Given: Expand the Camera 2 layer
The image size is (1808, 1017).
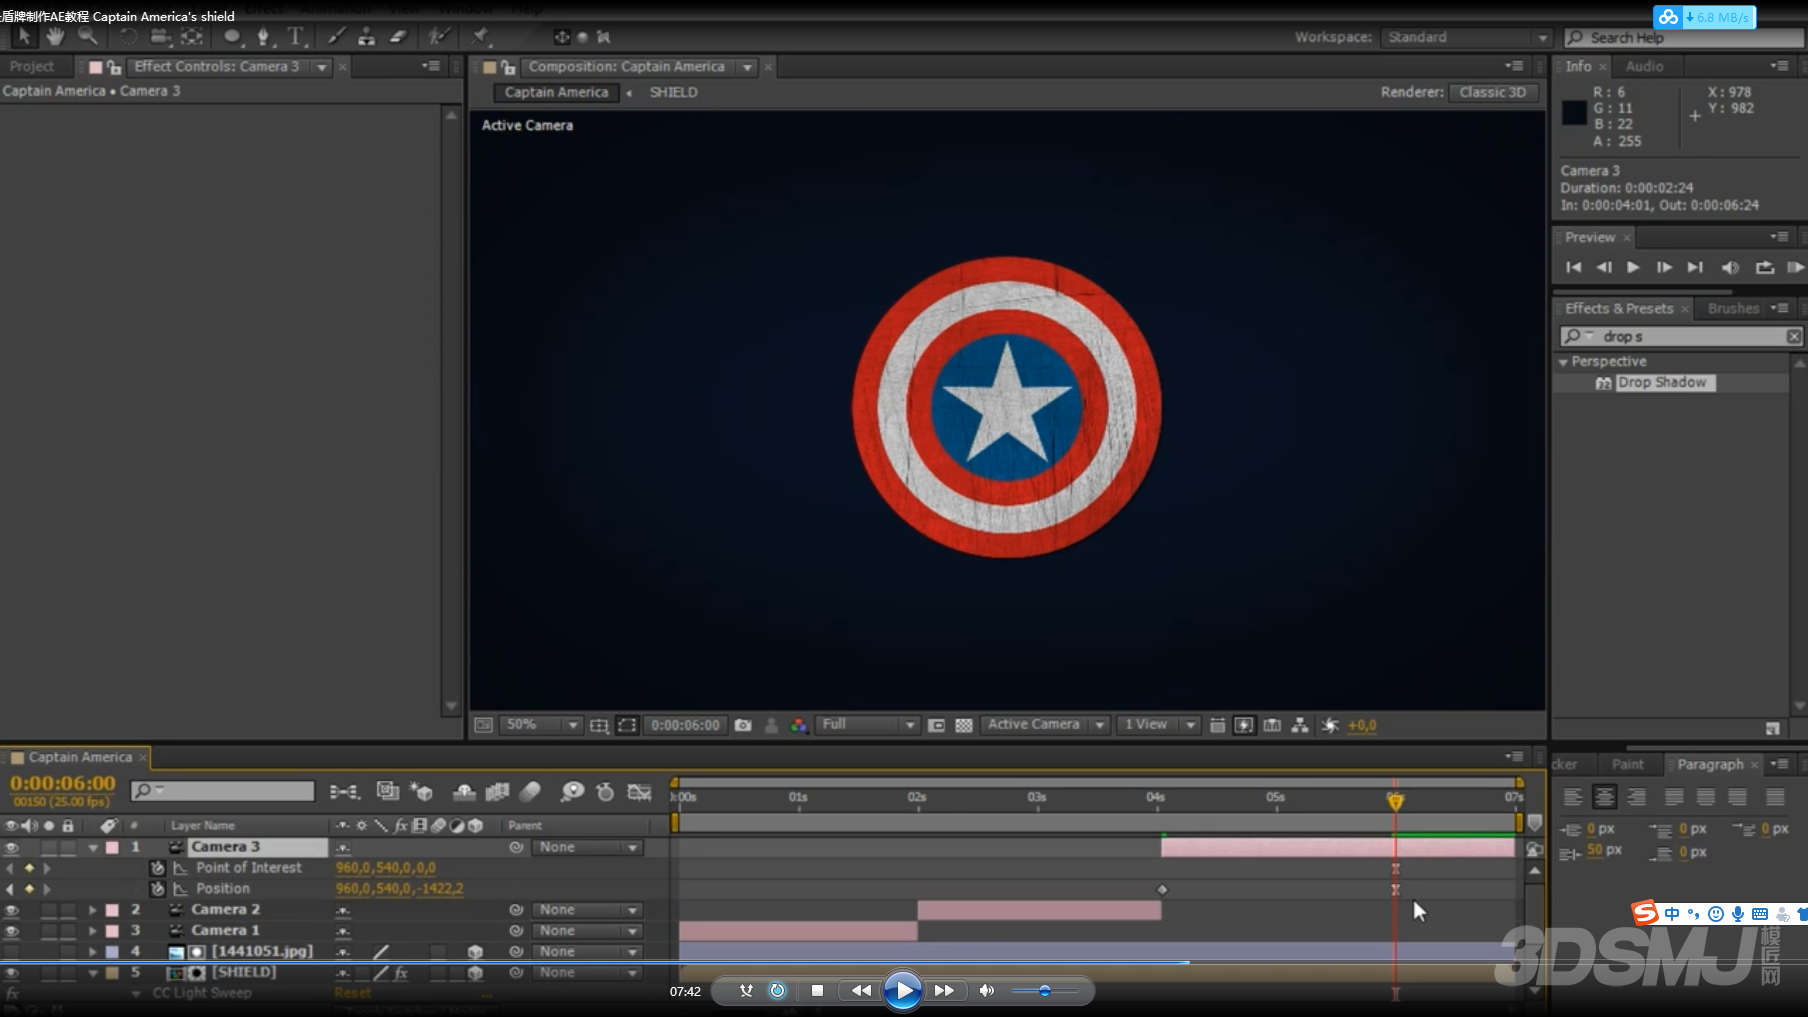Looking at the screenshot, I should coord(93,910).
